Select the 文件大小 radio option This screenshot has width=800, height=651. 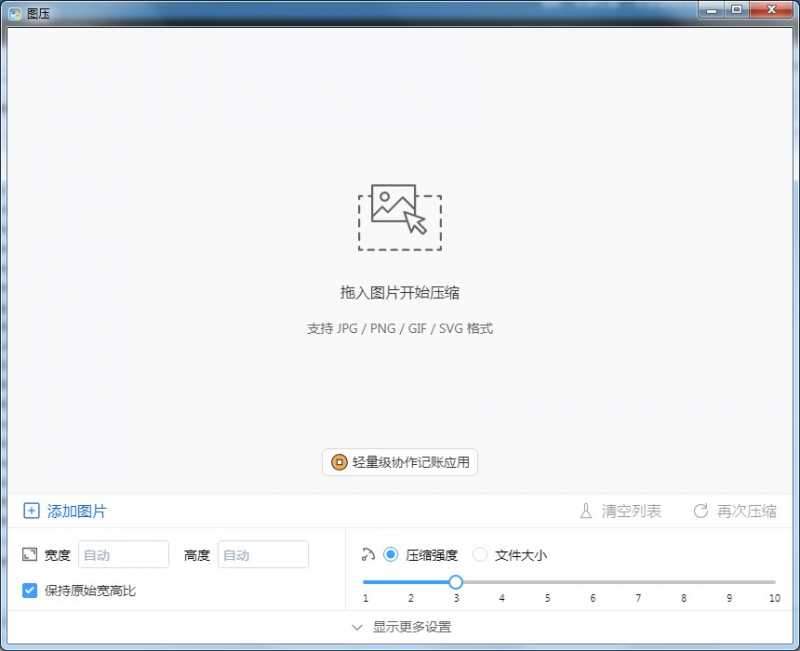click(x=480, y=554)
